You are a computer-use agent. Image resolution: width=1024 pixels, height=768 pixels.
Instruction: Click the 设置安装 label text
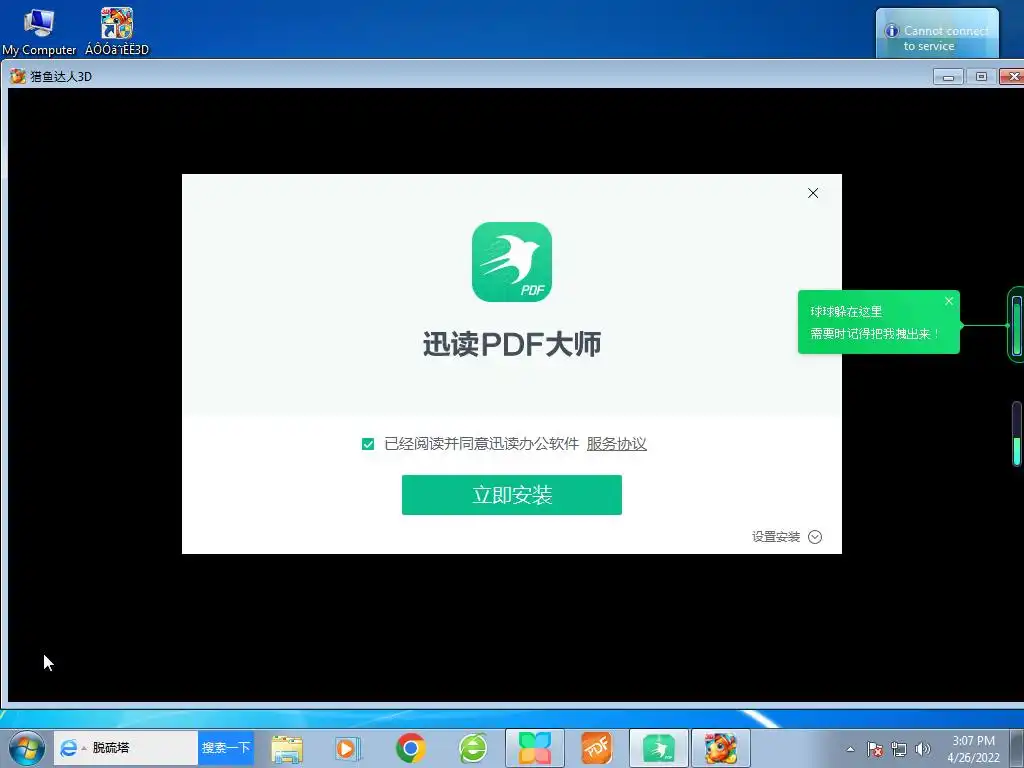776,537
